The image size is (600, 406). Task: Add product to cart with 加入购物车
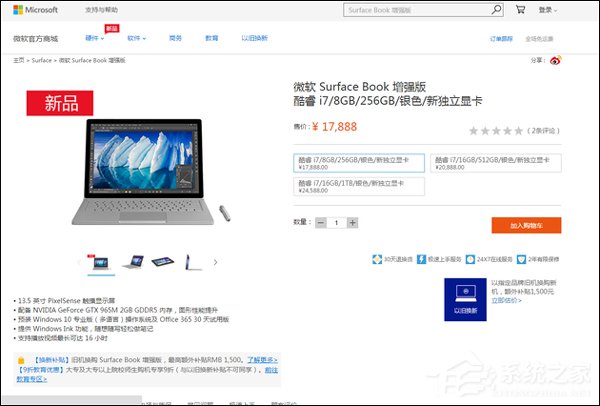click(527, 225)
